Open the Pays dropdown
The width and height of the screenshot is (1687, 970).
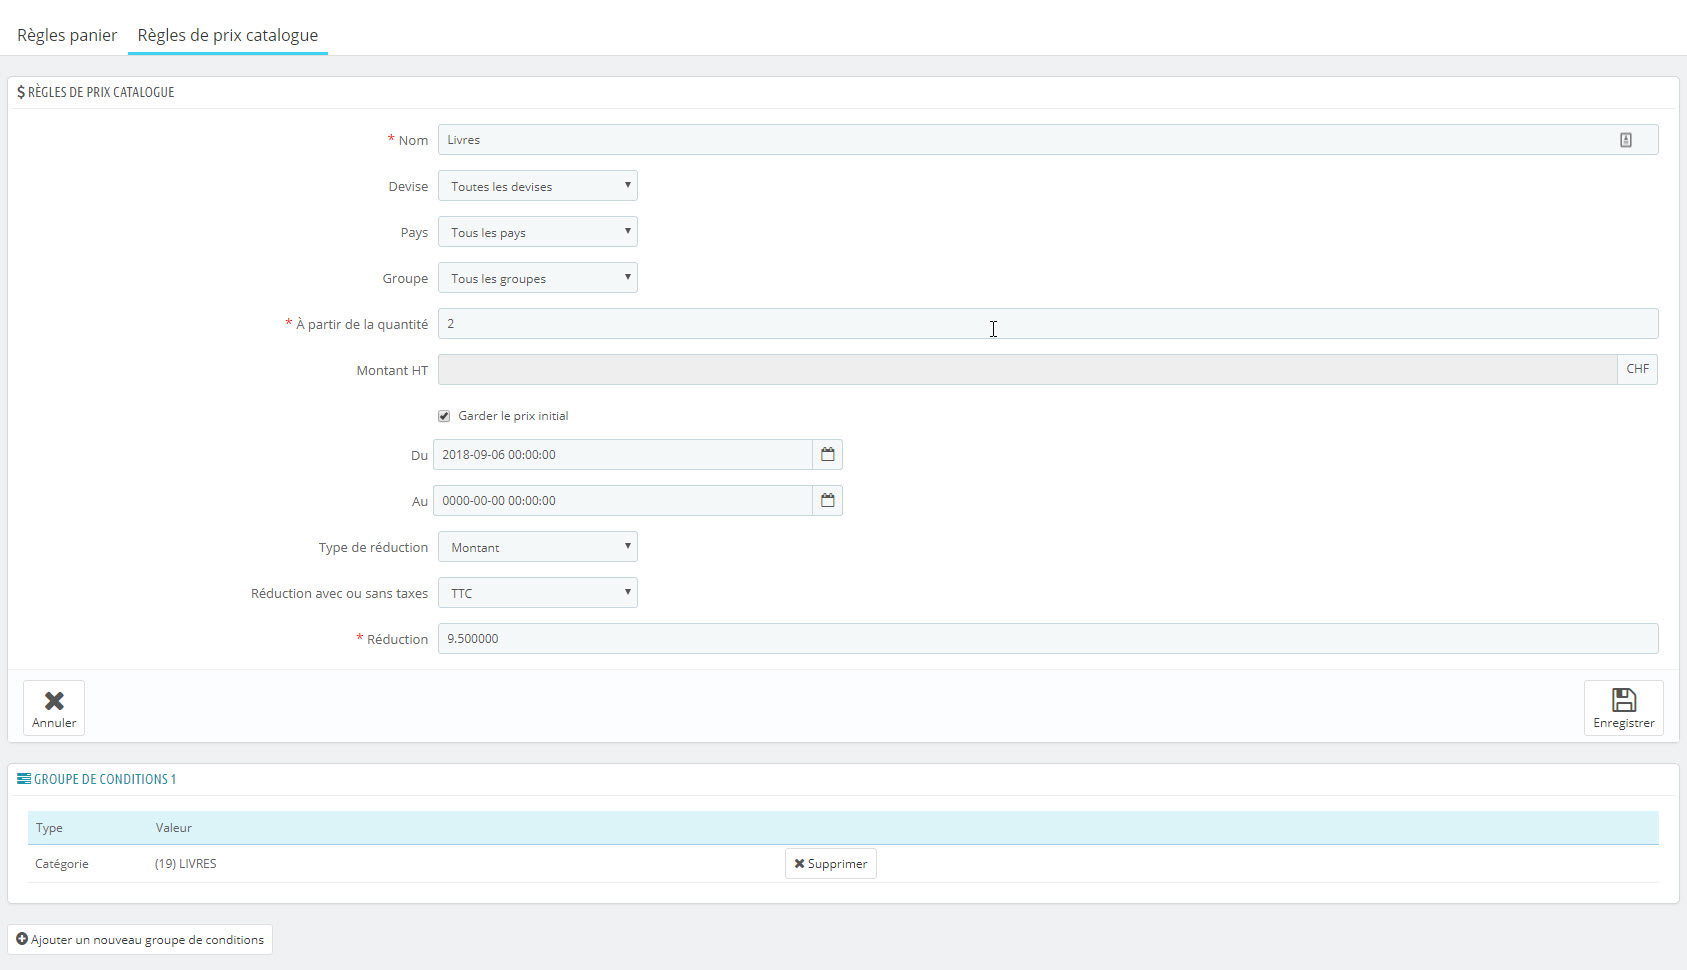(538, 232)
